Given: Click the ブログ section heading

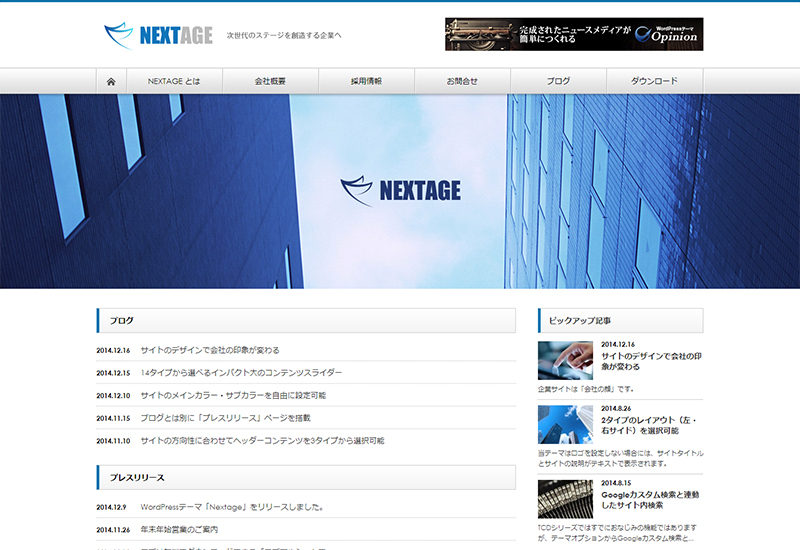Looking at the screenshot, I should coord(306,320).
